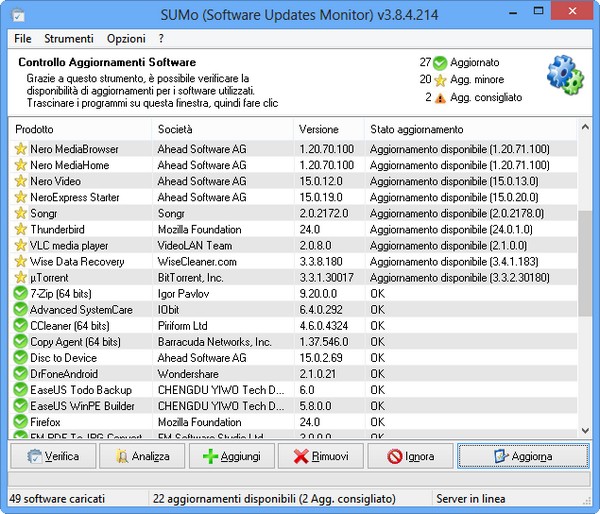Viewport: 600px width, 514px height.
Task: Click the Analizza button
Action: point(142,456)
